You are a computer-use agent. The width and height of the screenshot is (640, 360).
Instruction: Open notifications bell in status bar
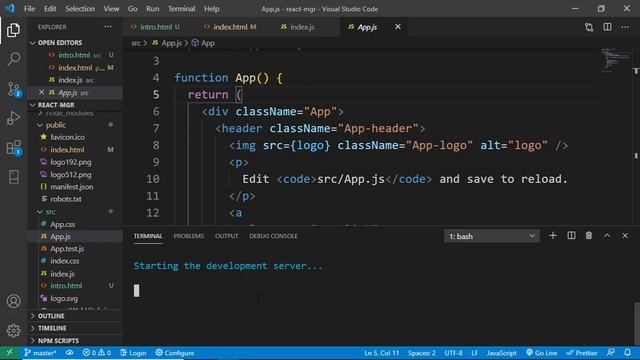[x=627, y=353]
